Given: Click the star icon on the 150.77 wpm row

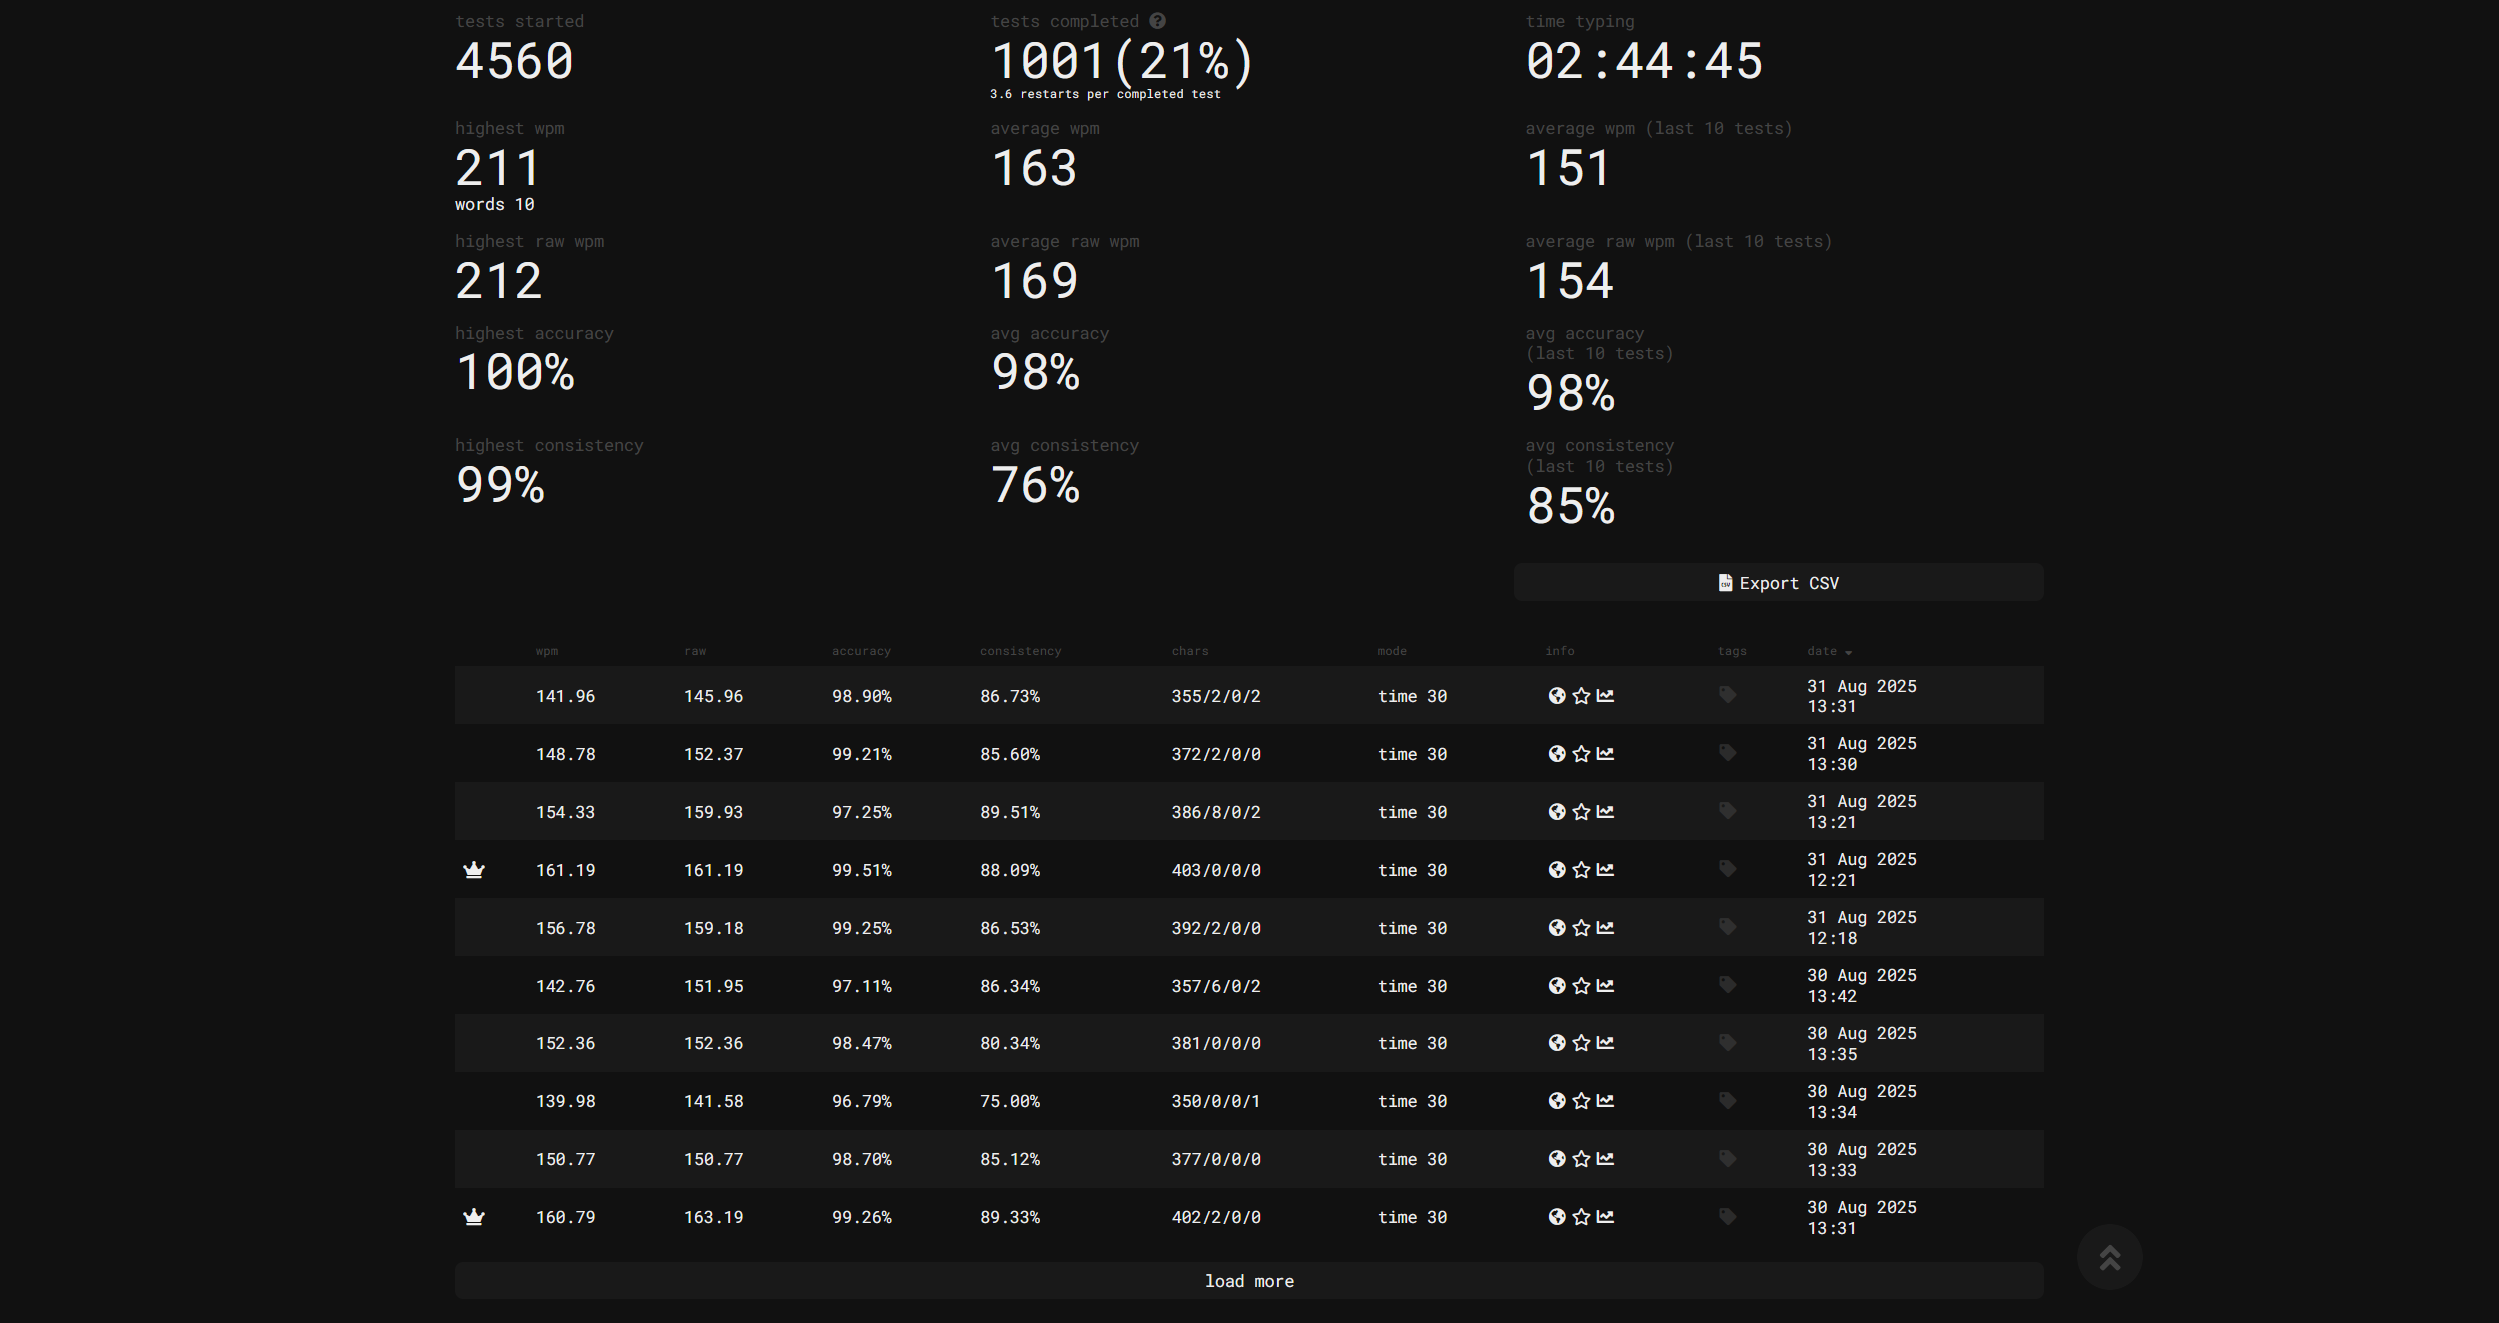Looking at the screenshot, I should click(x=1581, y=1159).
